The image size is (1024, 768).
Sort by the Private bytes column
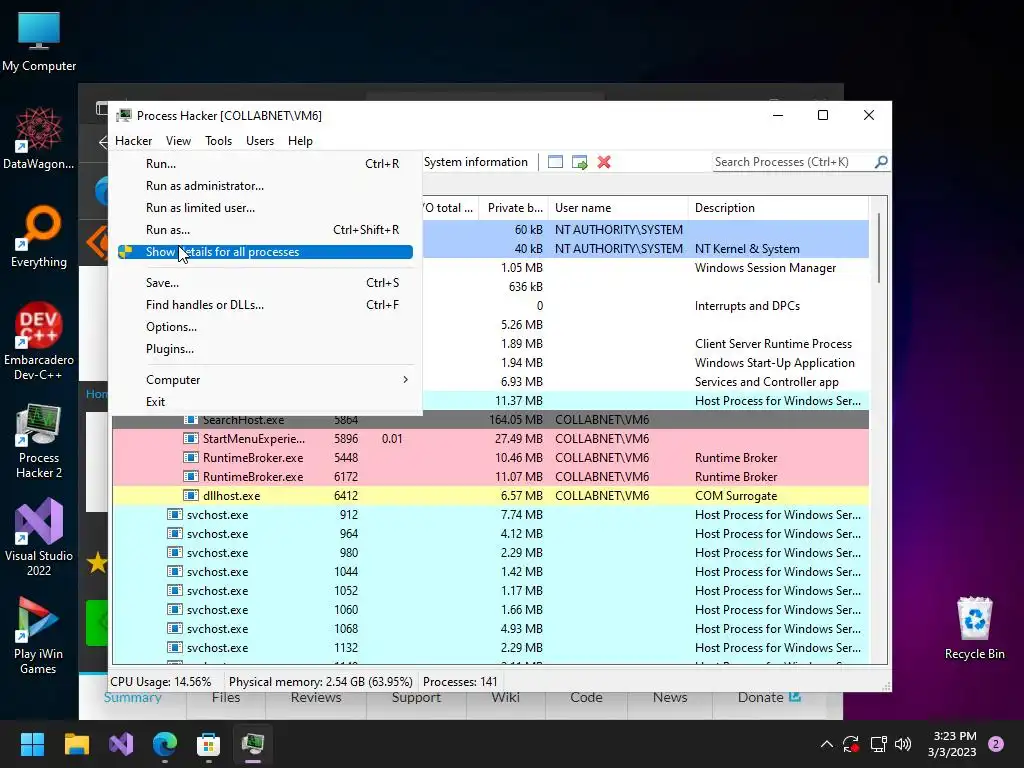[x=514, y=208]
